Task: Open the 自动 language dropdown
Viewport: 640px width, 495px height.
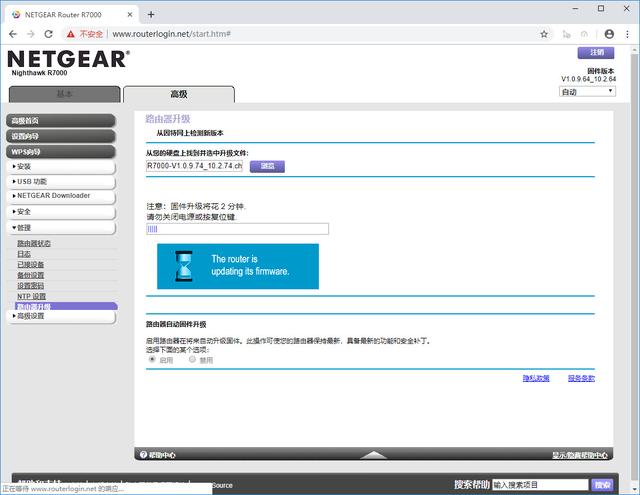Action: coord(587,92)
